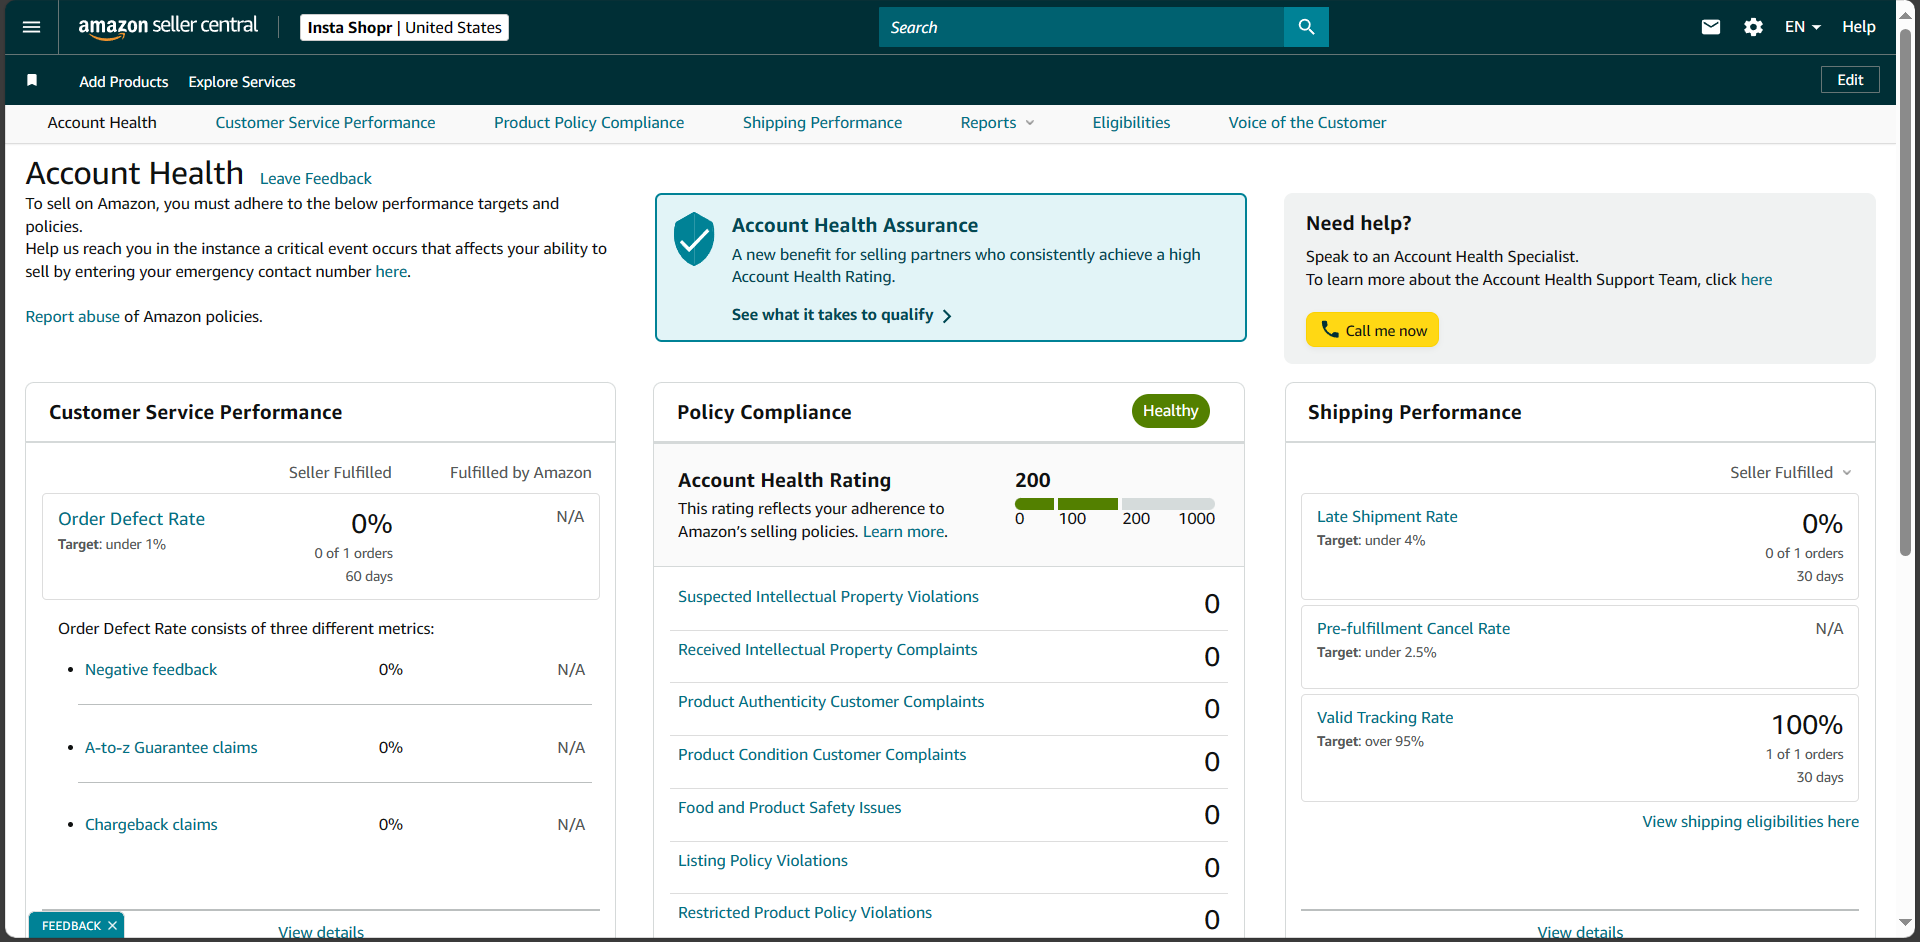Click the Report abuse link
1920x942 pixels.
pos(72,317)
